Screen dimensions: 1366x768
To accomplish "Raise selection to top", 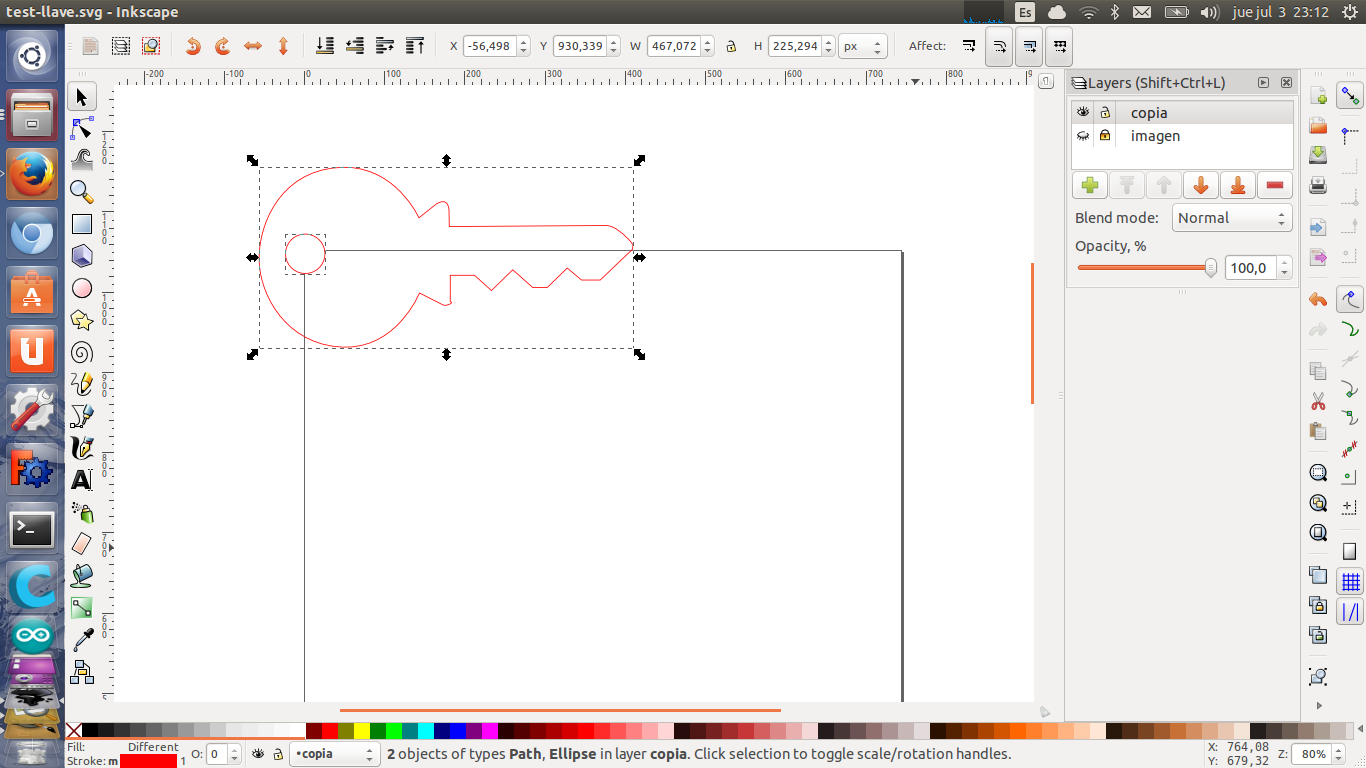I will [414, 46].
